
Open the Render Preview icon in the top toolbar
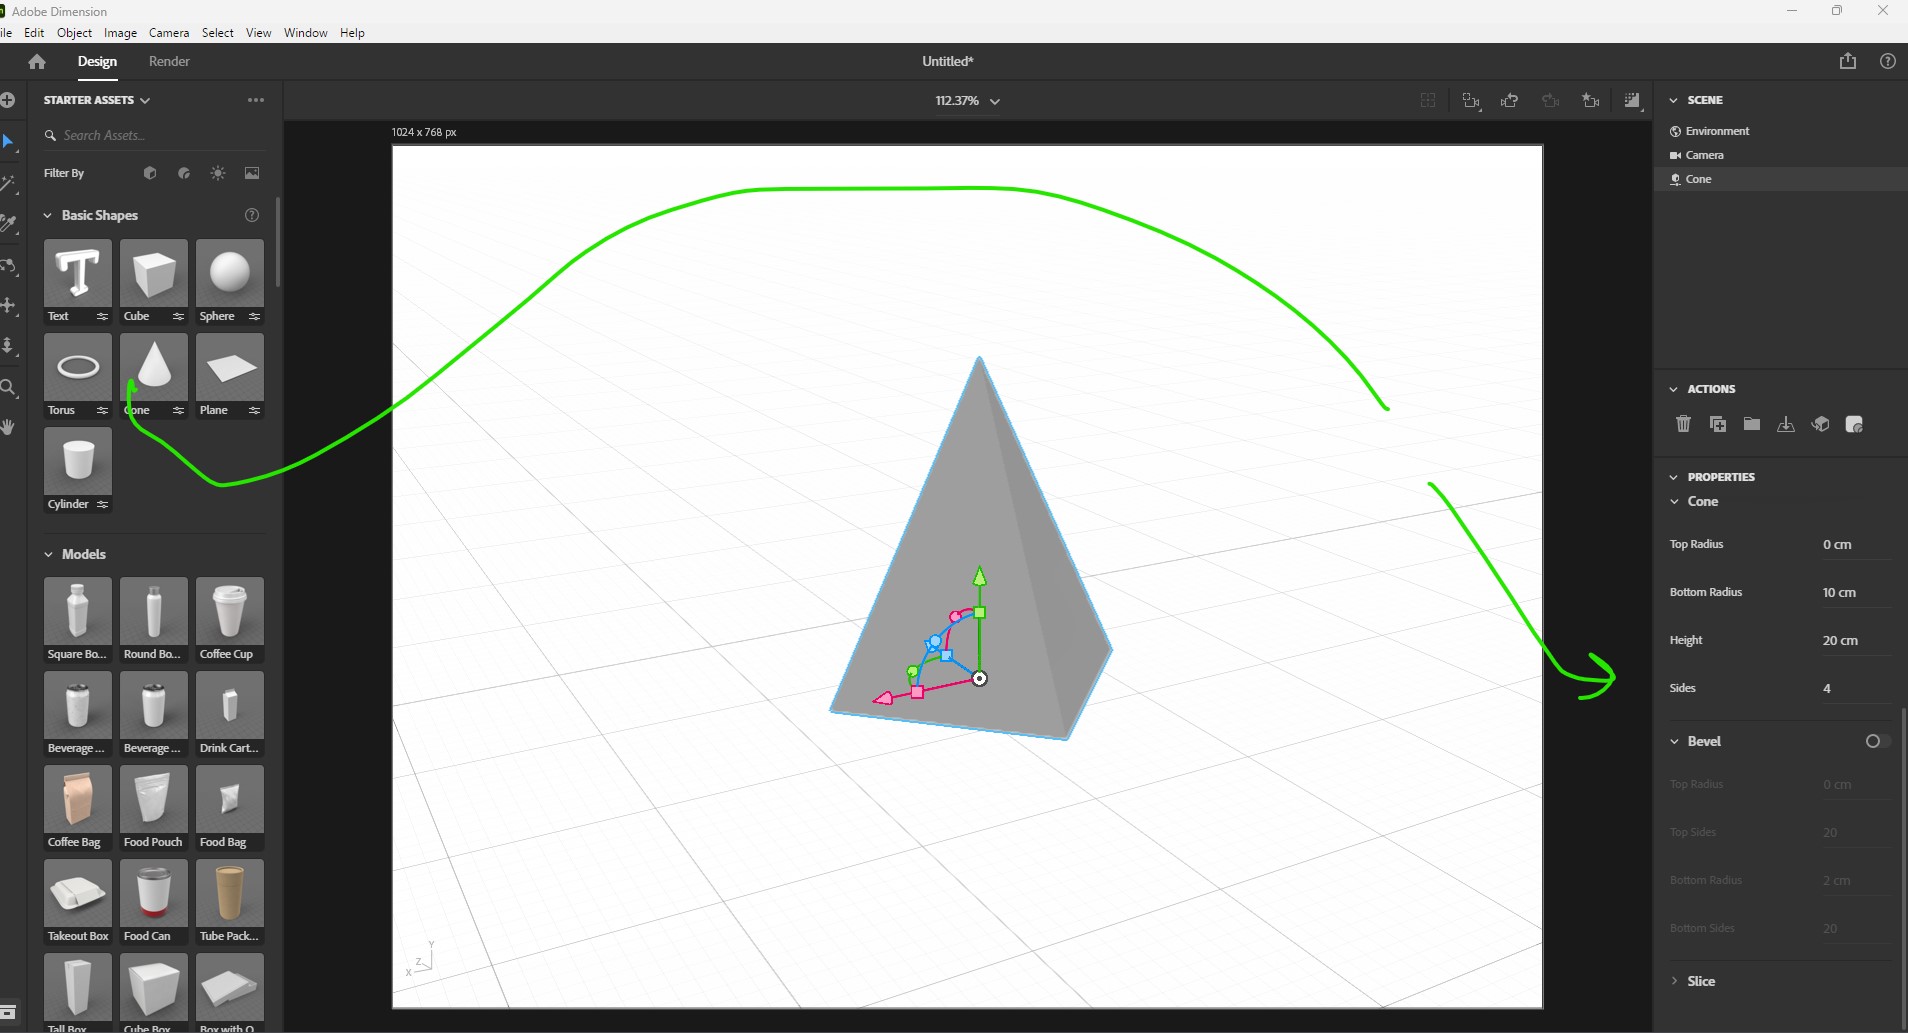[x=1632, y=100]
